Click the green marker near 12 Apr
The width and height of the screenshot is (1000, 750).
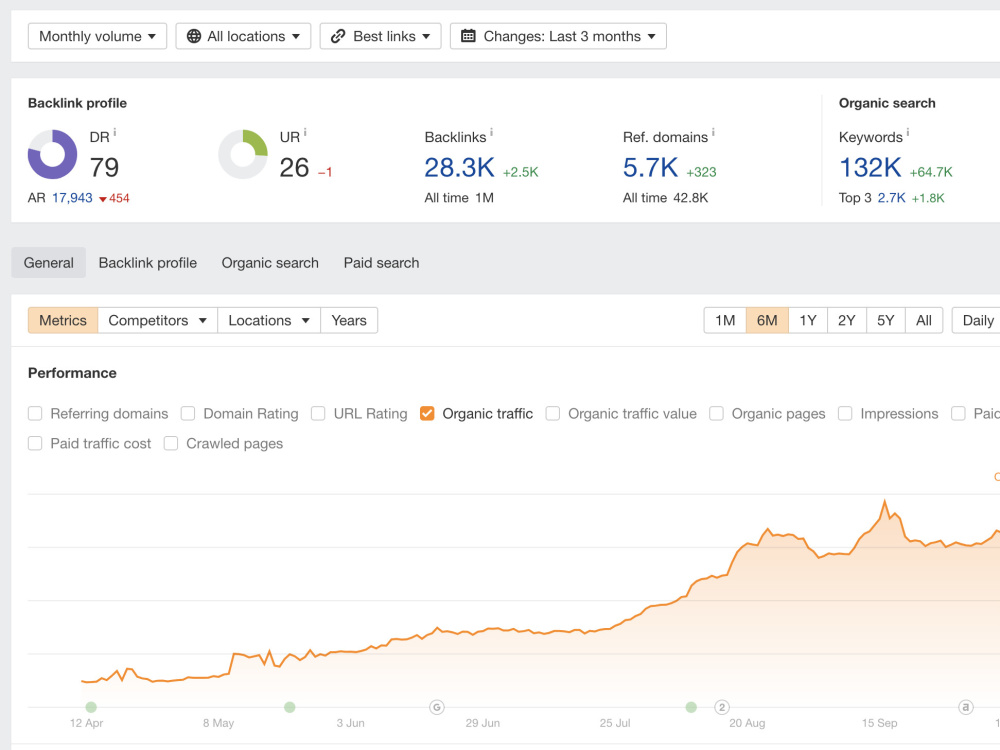pos(91,707)
